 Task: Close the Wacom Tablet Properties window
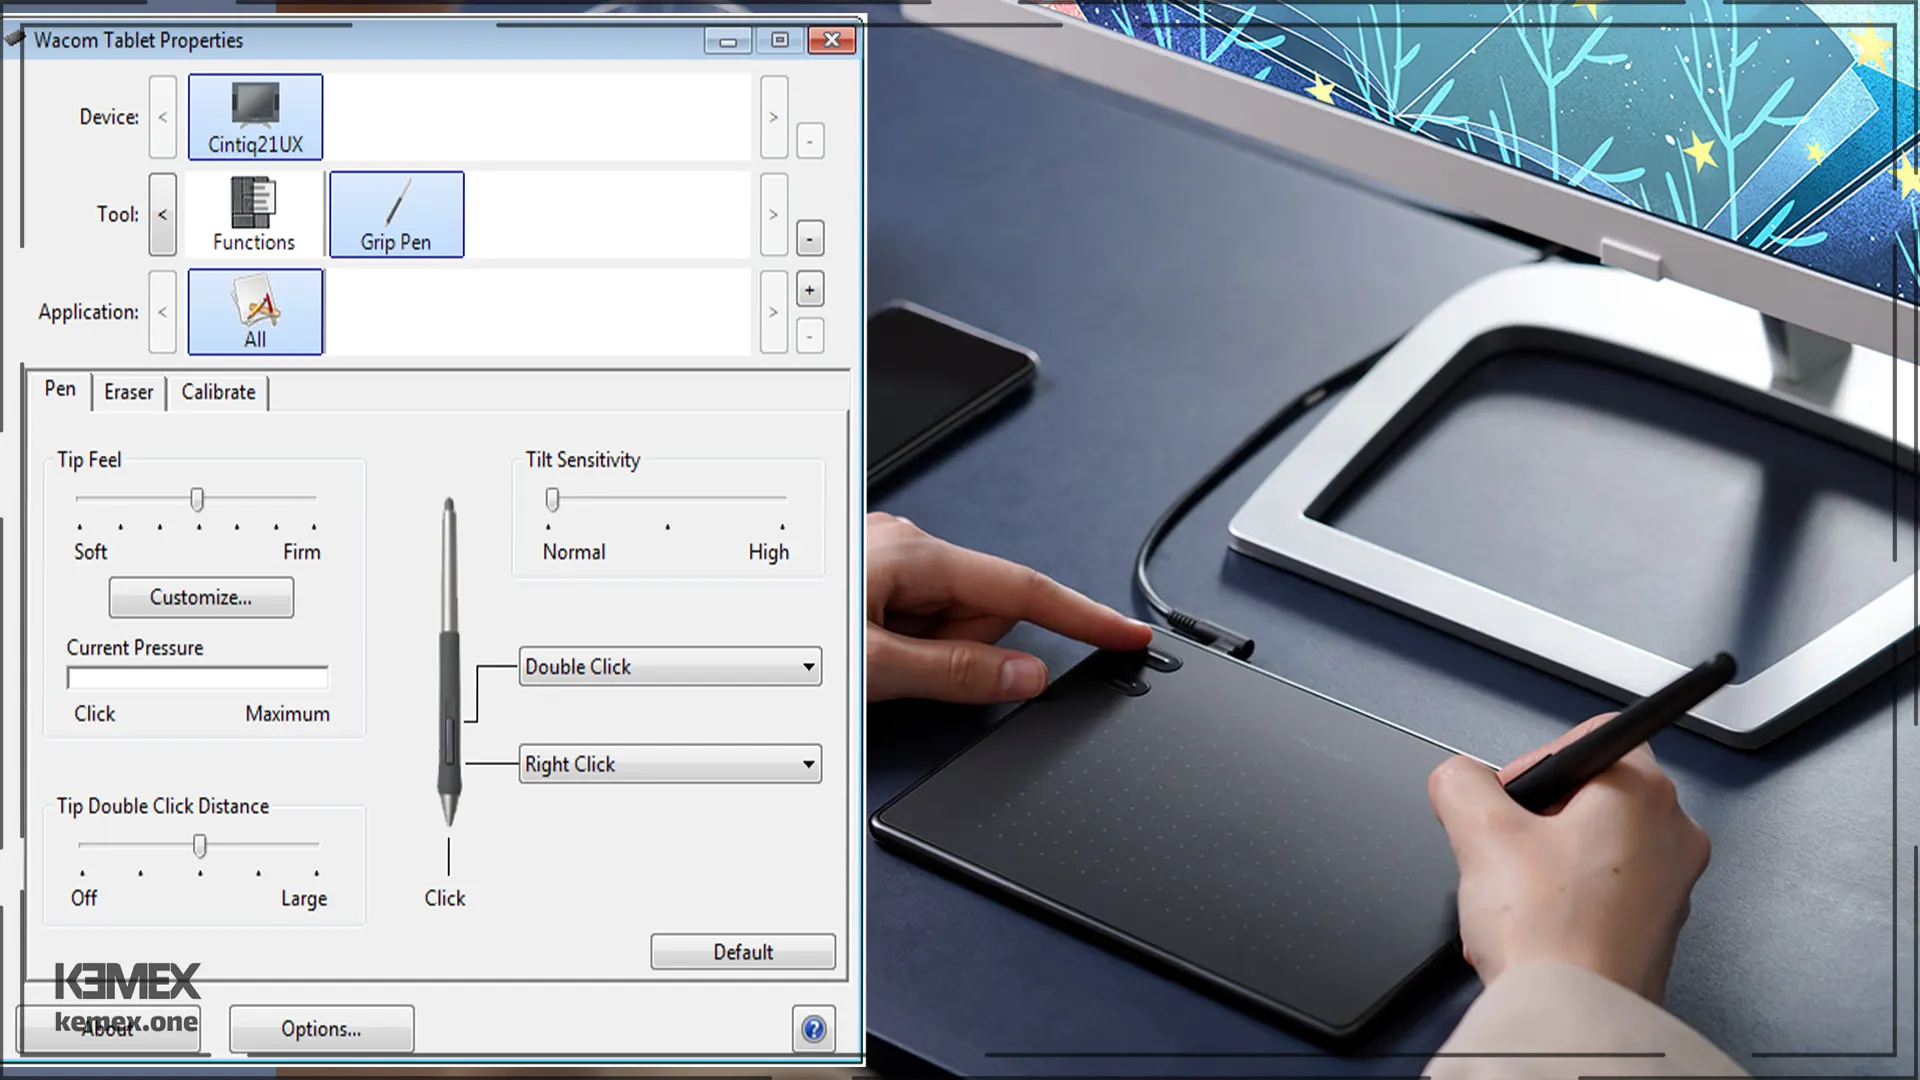click(832, 40)
